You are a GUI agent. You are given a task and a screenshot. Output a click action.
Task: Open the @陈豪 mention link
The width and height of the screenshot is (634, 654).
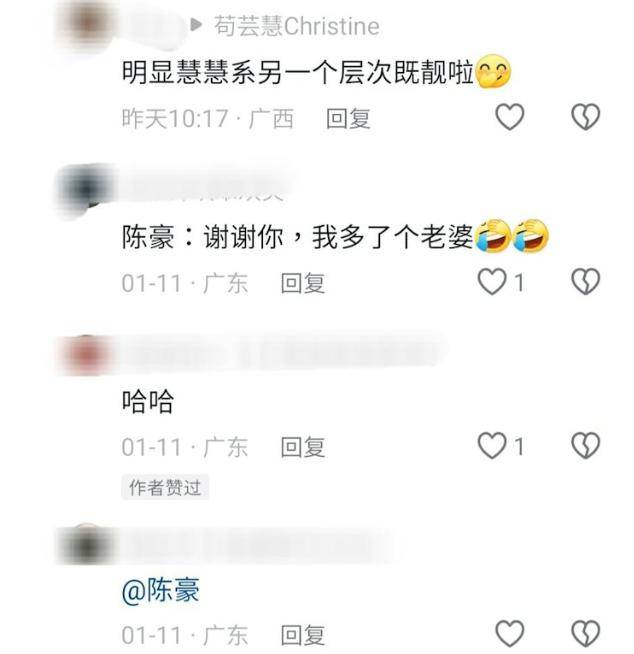click(161, 591)
